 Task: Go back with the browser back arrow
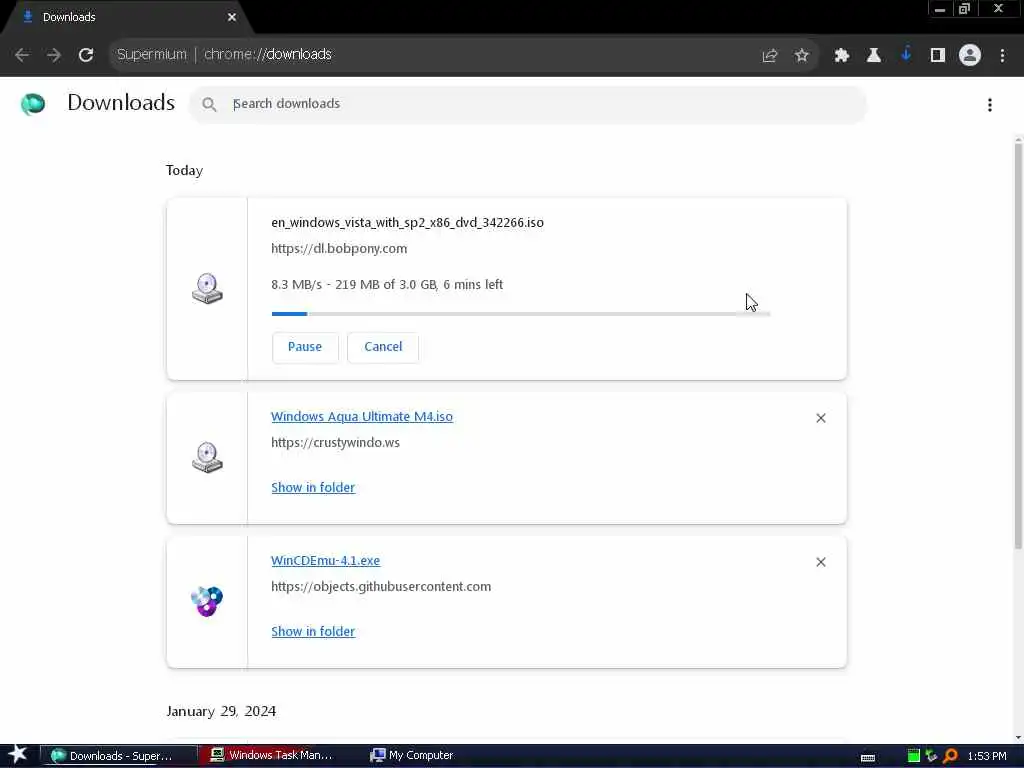click(22, 55)
